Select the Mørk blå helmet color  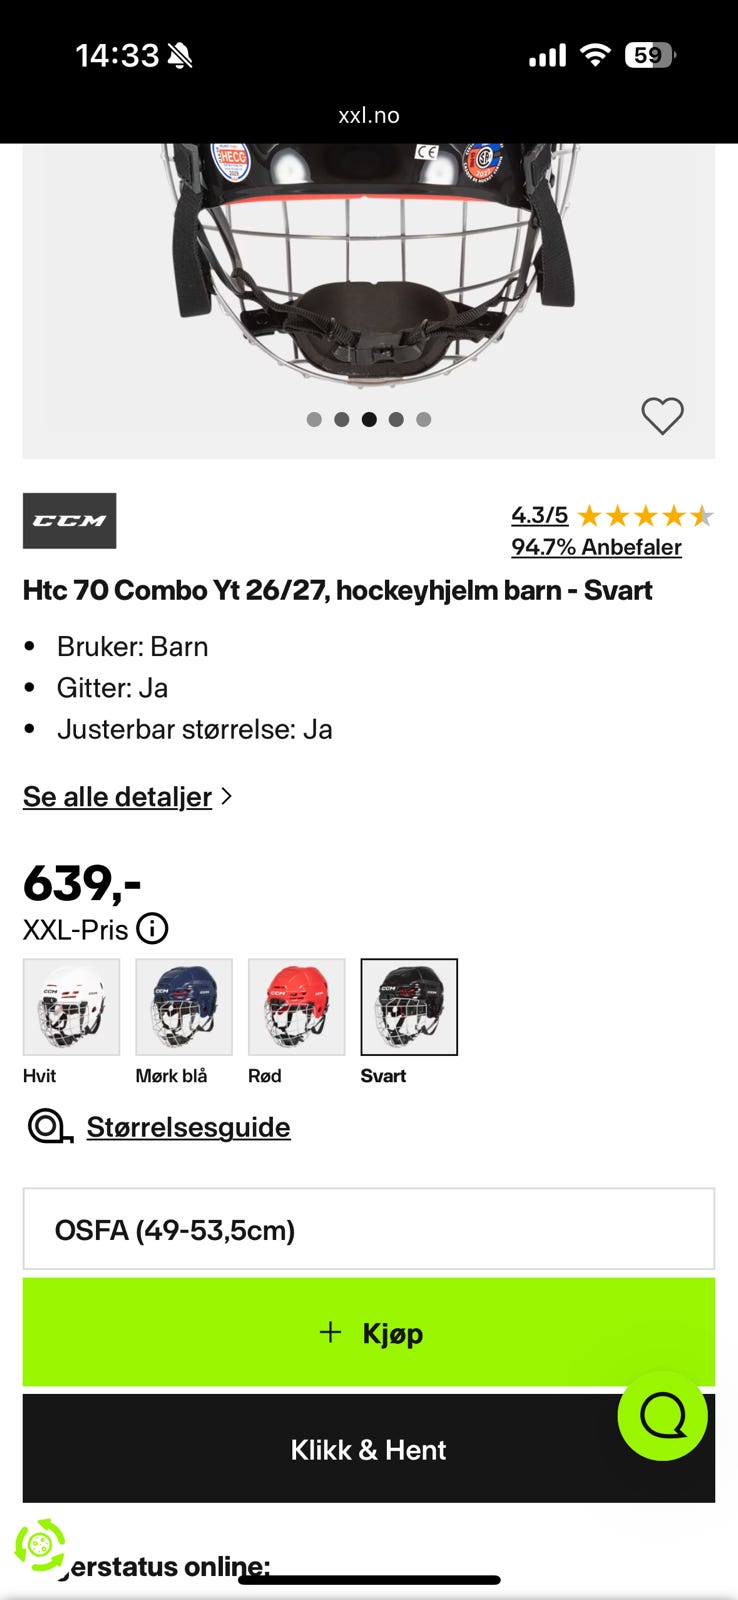click(184, 1007)
